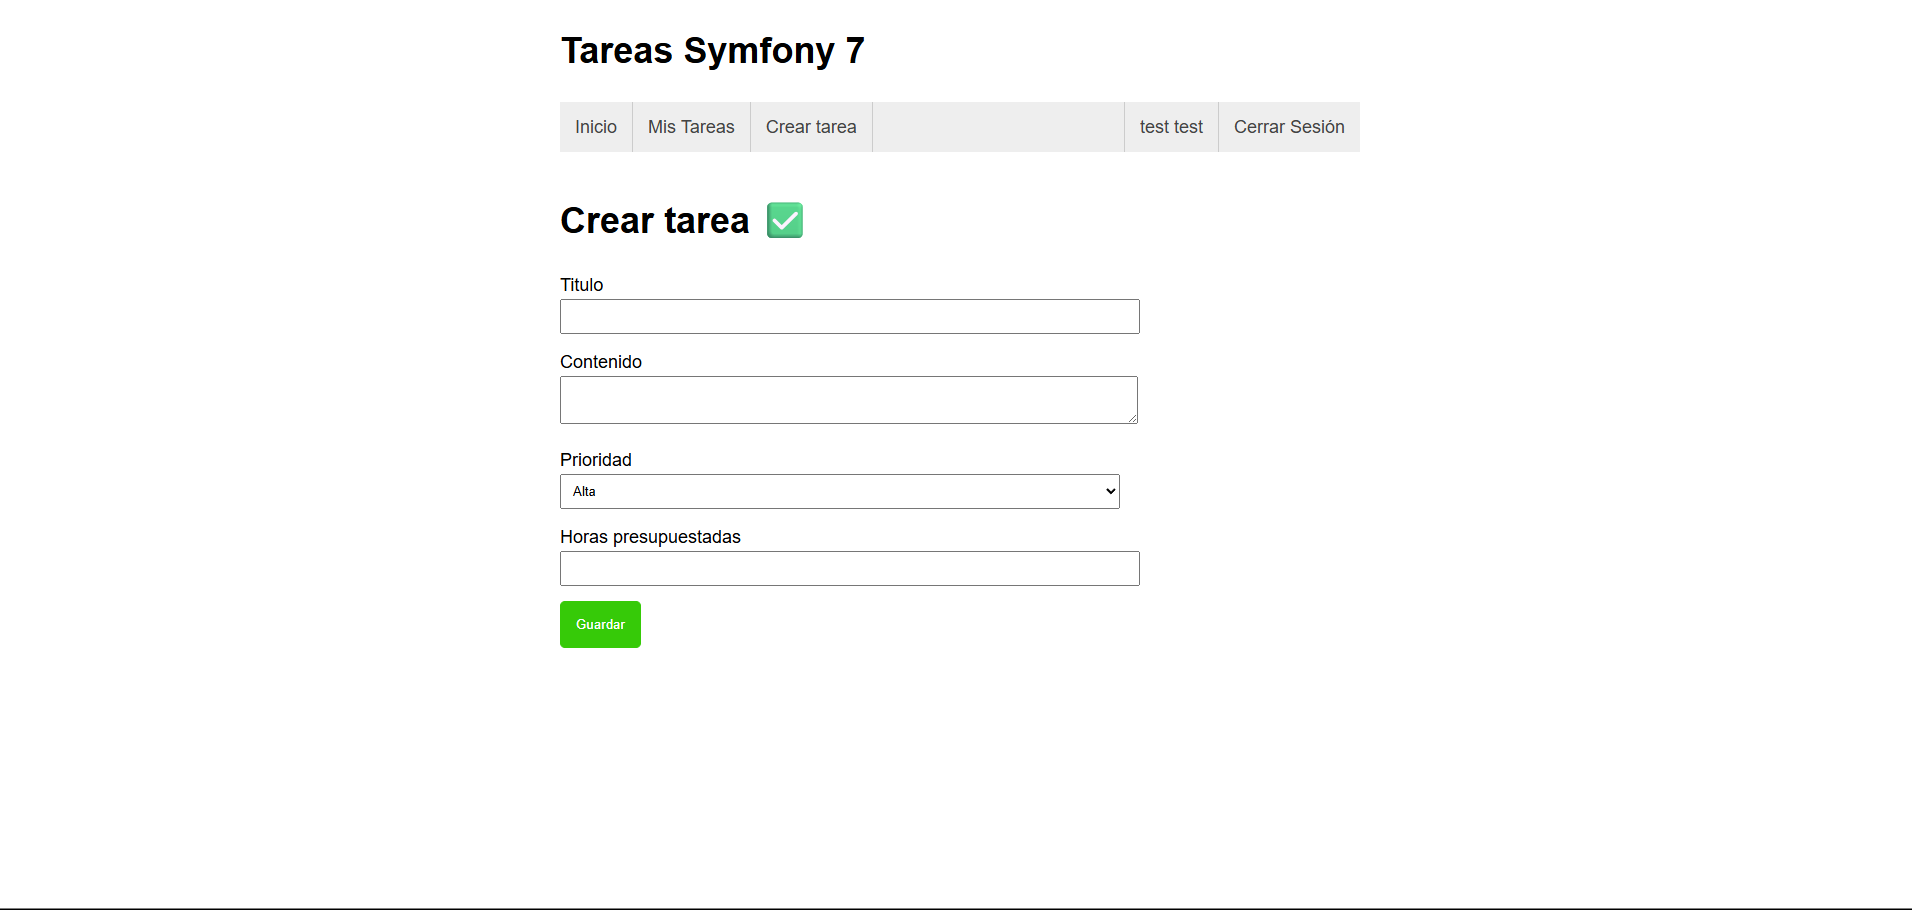1912x910 pixels.
Task: Click the Prioridad field label
Action: tap(596, 460)
